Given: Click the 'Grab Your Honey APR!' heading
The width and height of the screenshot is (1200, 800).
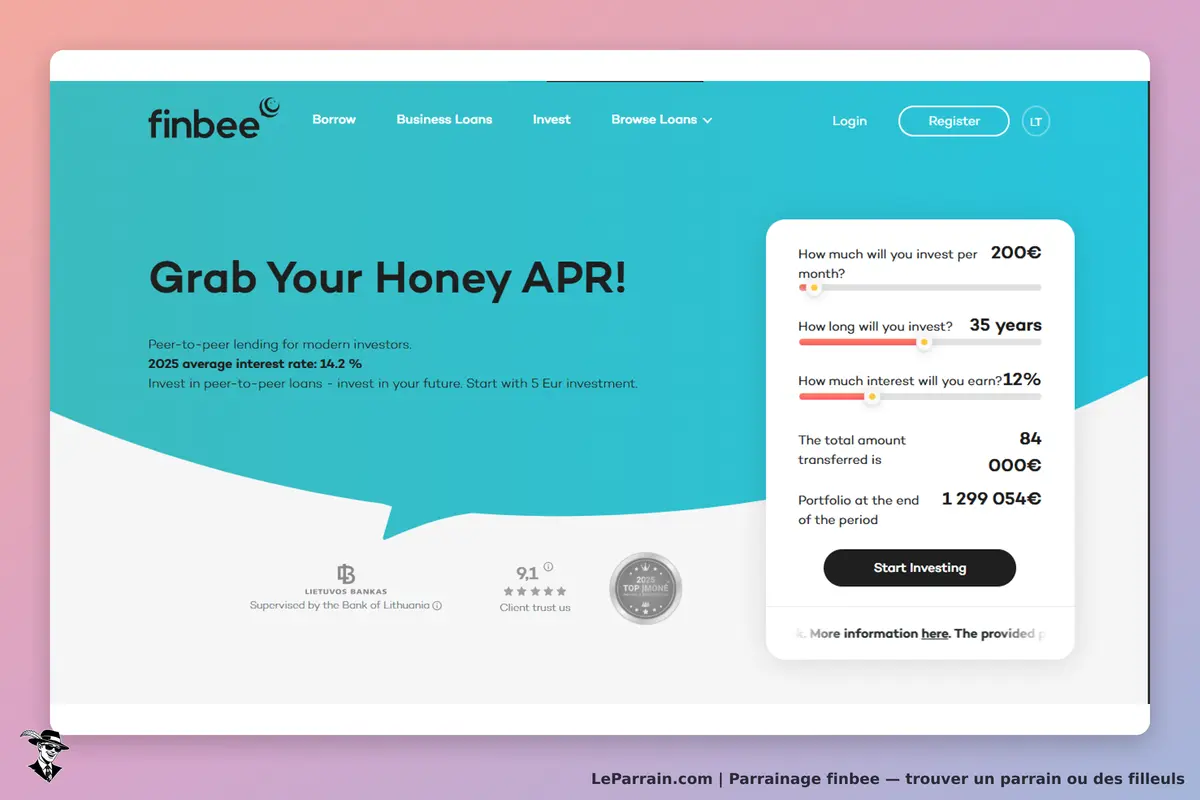Looking at the screenshot, I should (388, 278).
